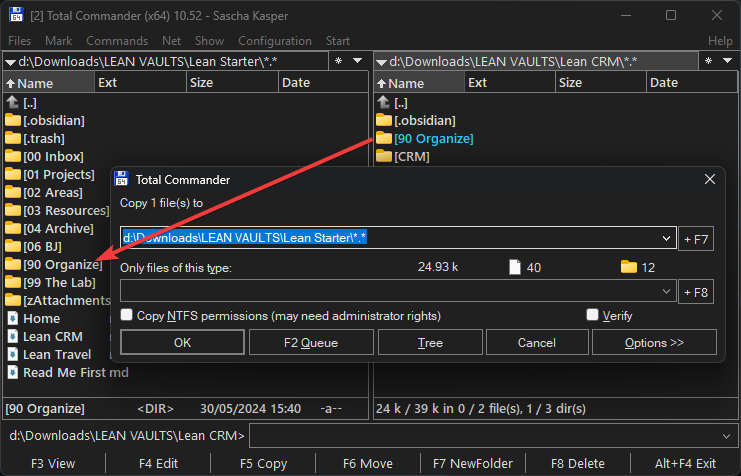The image size is (741, 476).
Task: Open the 'Only files of this type' dropdown
Action: [x=666, y=292]
